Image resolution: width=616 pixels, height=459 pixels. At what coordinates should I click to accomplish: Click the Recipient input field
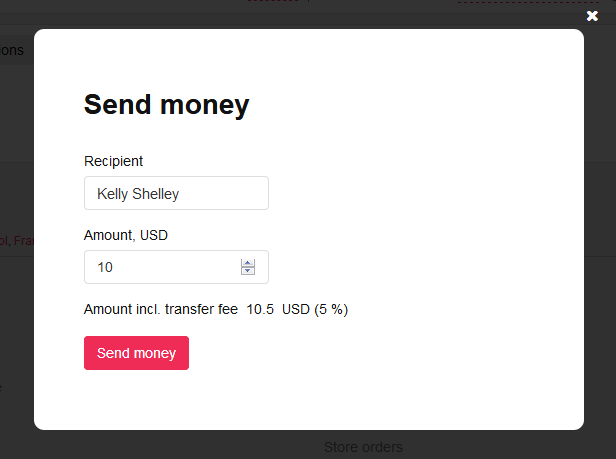click(176, 194)
